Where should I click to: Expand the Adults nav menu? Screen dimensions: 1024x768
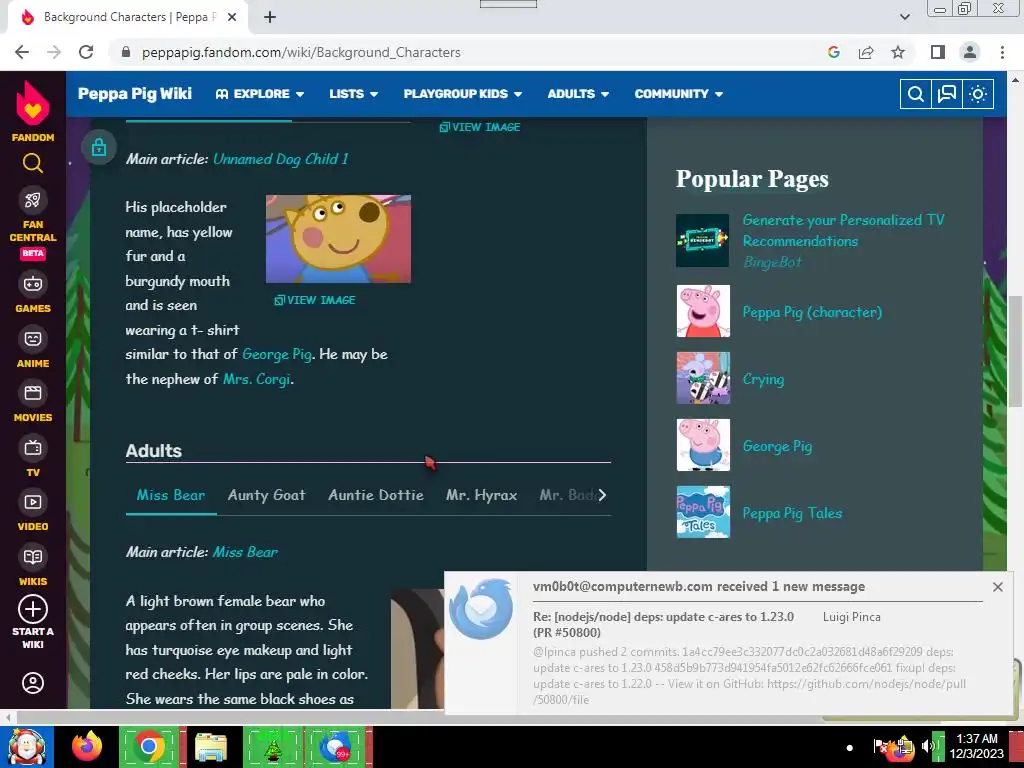[x=578, y=94]
